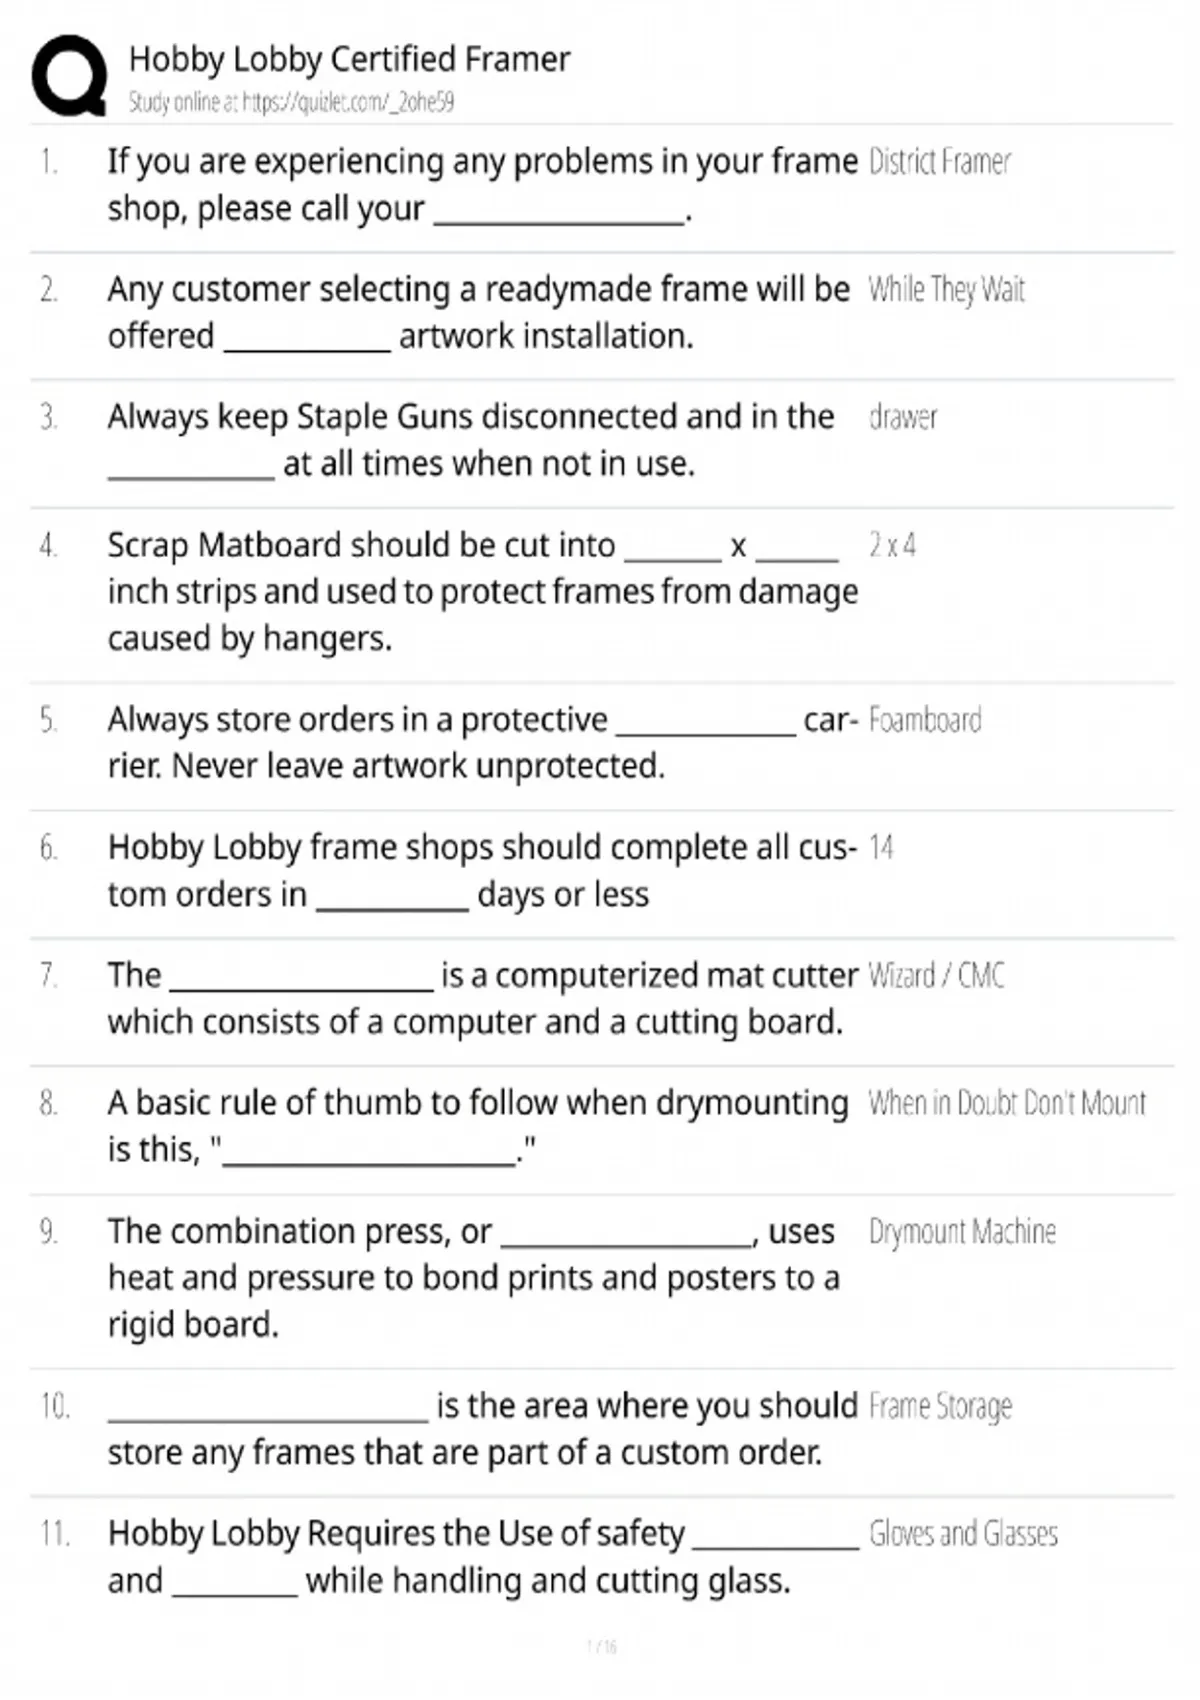The image size is (1200, 1700).
Task: Click the computerized mat cutter question
Action: click(x=482, y=998)
